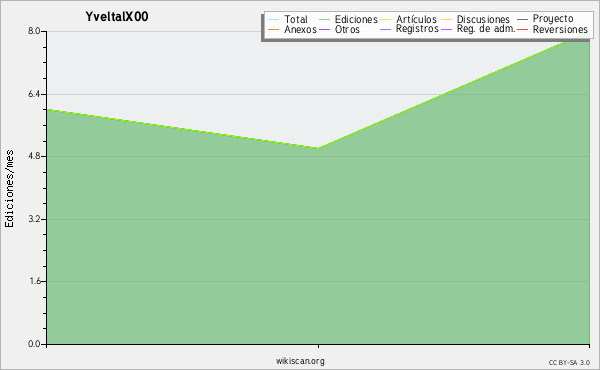
Task: Click the wikiscan.org label
Action: click(x=300, y=361)
